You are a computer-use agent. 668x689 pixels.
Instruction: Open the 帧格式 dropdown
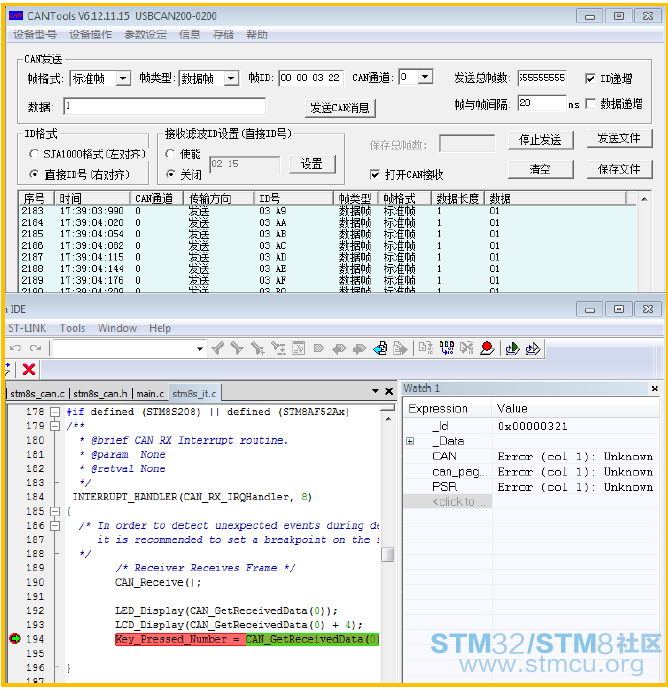pyautogui.click(x=123, y=79)
